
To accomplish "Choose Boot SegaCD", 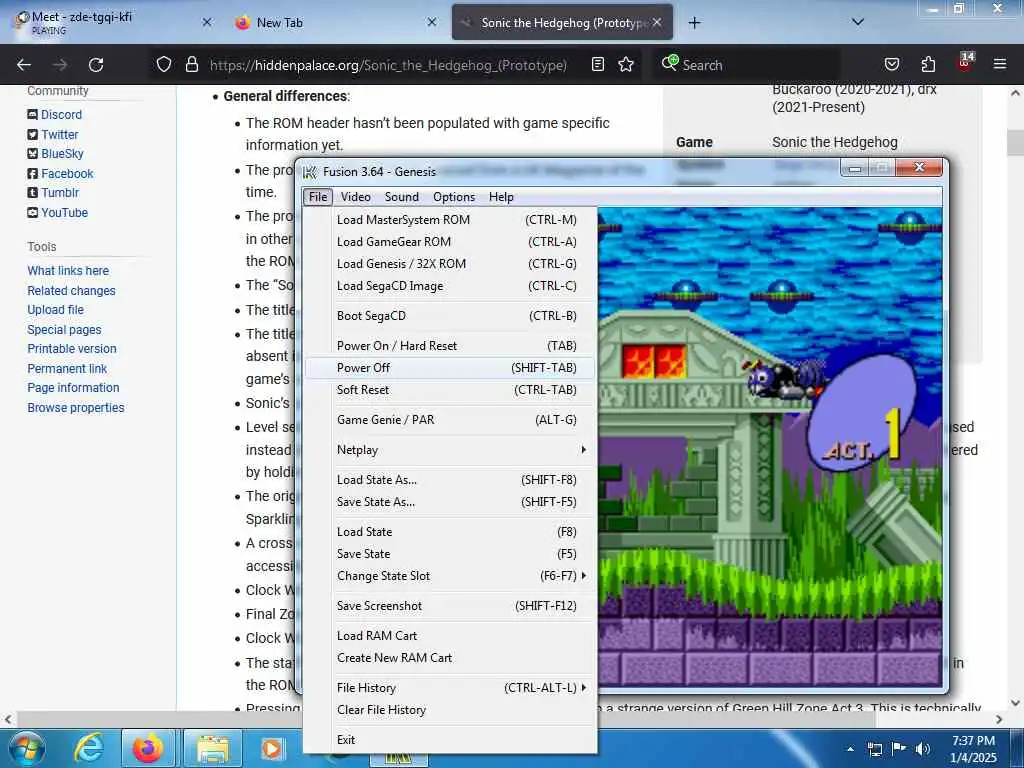I will coord(450,315).
